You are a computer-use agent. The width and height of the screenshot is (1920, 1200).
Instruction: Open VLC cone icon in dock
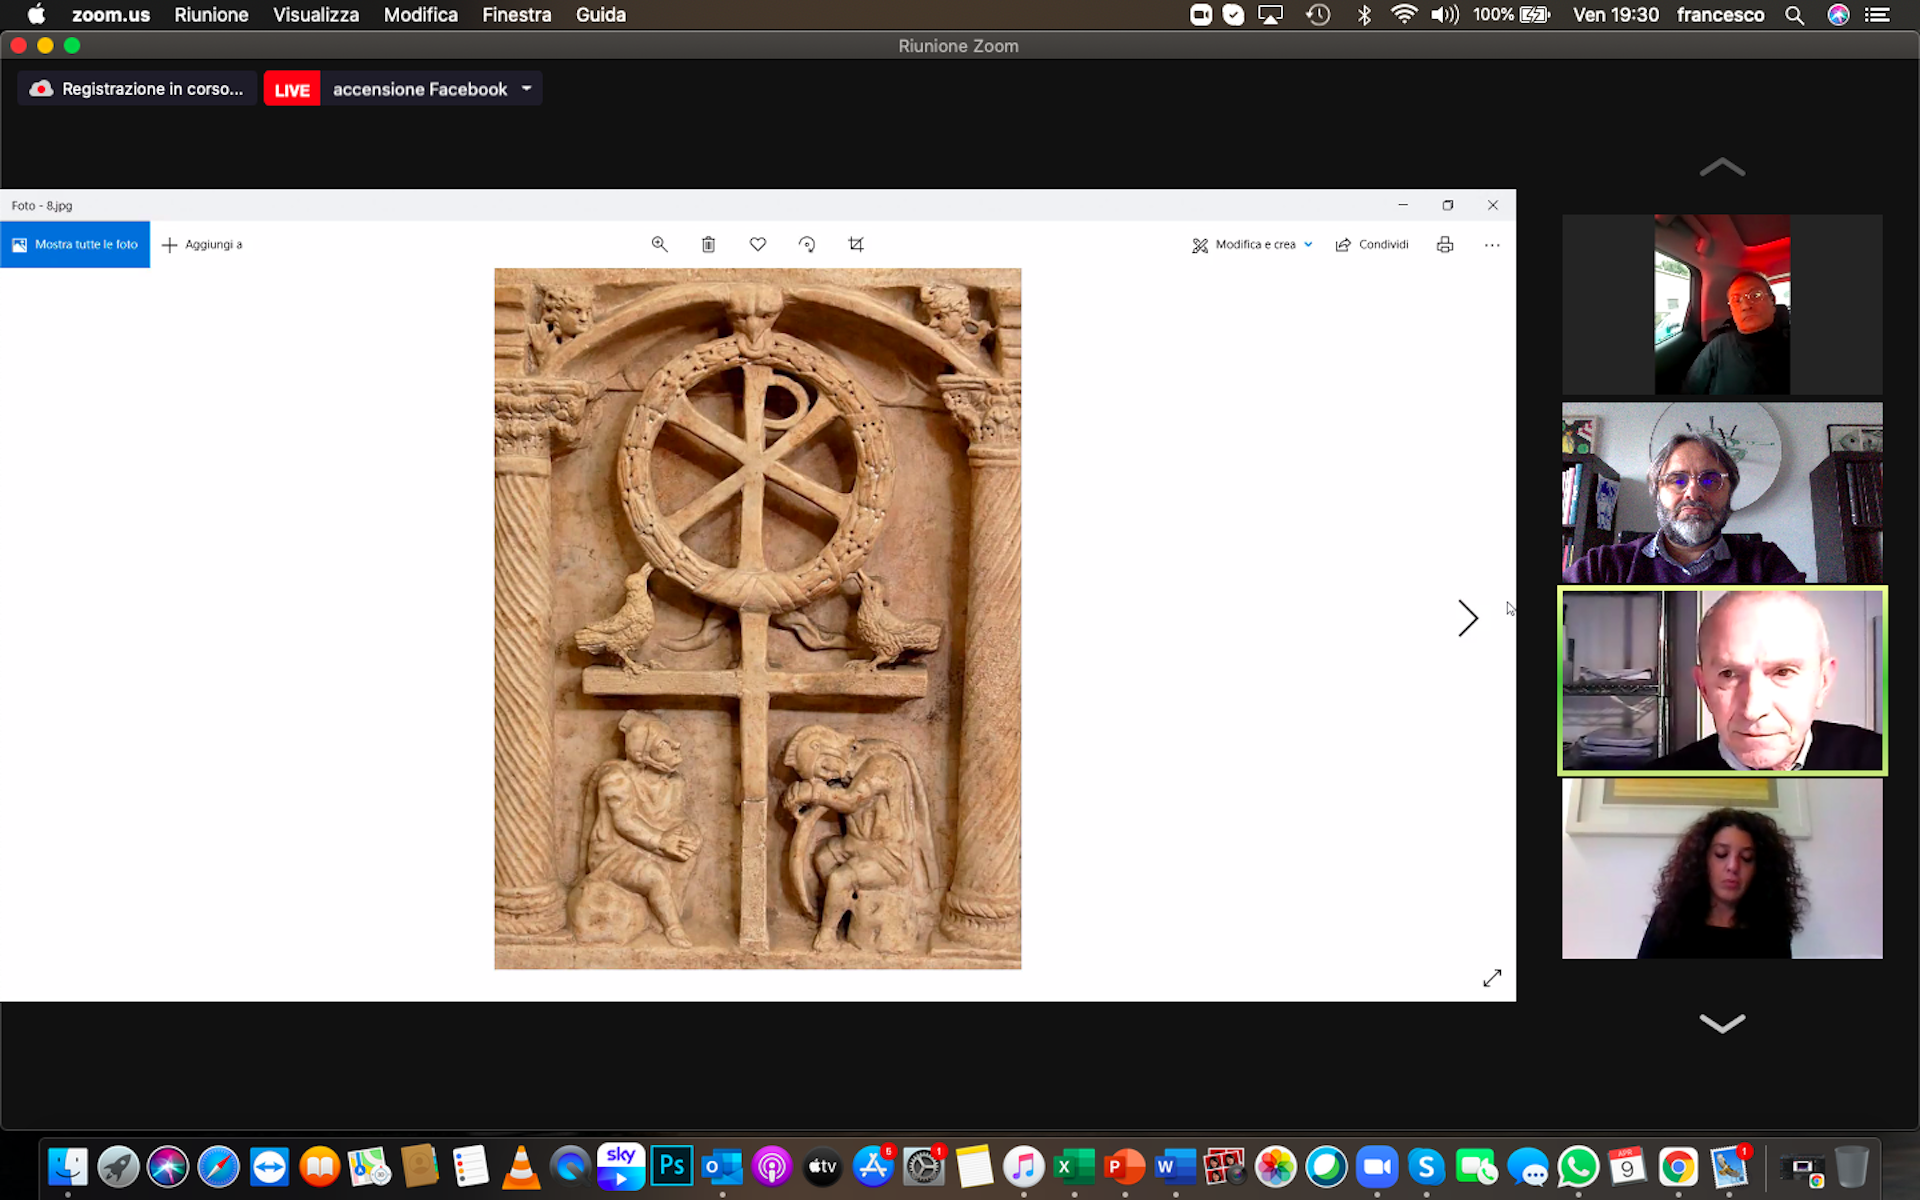click(521, 1166)
